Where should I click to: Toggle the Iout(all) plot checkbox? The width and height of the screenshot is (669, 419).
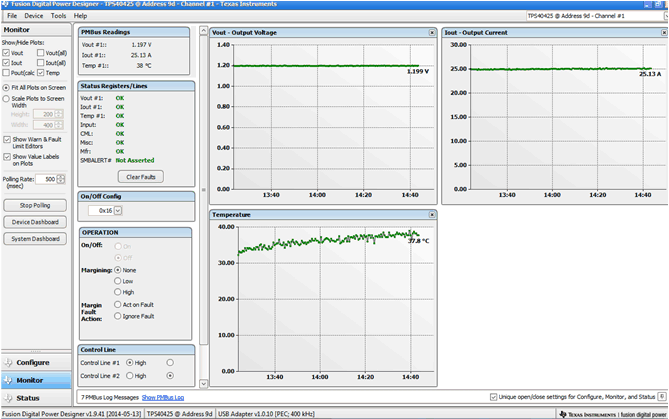click(x=41, y=63)
